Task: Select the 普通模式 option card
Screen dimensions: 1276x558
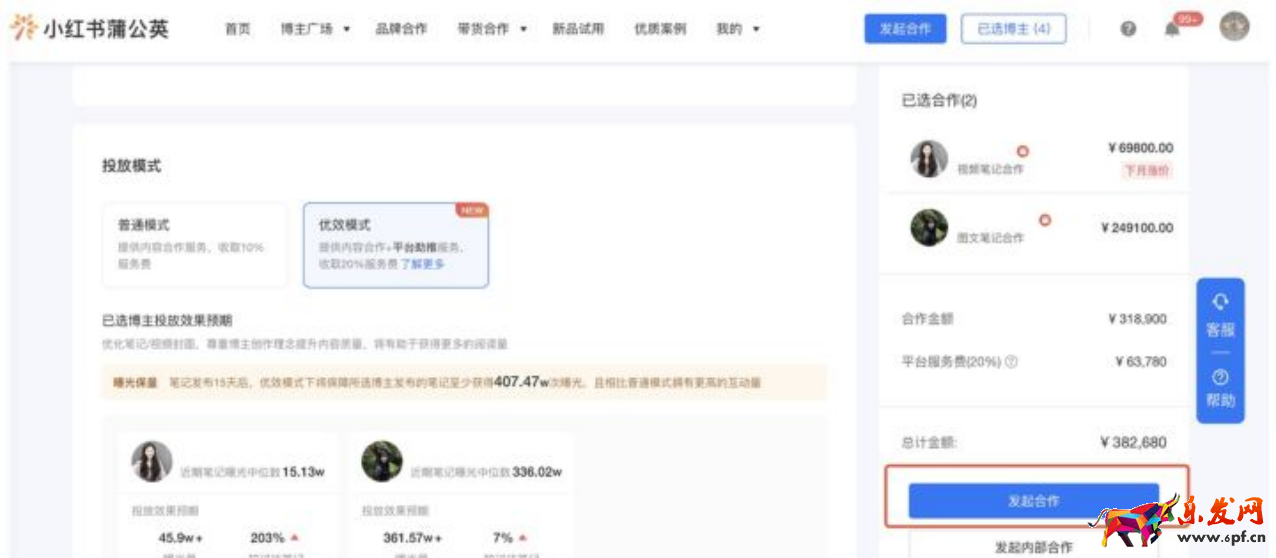Action: (x=194, y=245)
